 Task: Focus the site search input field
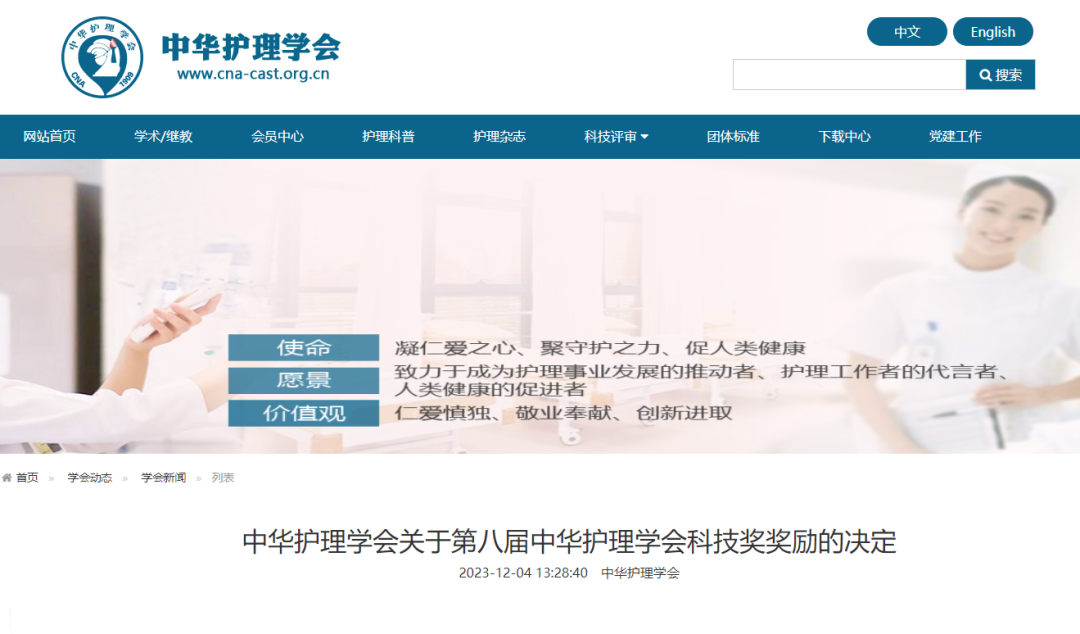(x=849, y=74)
